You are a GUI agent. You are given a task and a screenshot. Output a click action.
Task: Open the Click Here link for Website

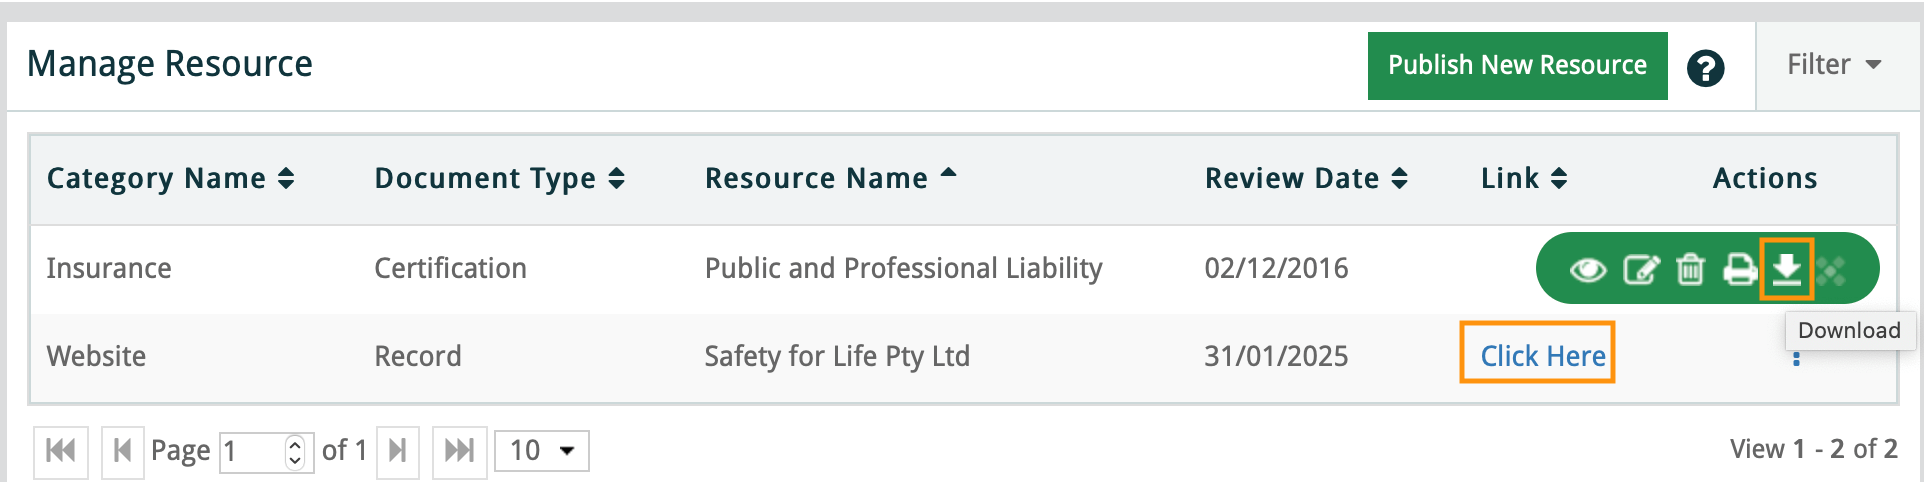click(1542, 356)
